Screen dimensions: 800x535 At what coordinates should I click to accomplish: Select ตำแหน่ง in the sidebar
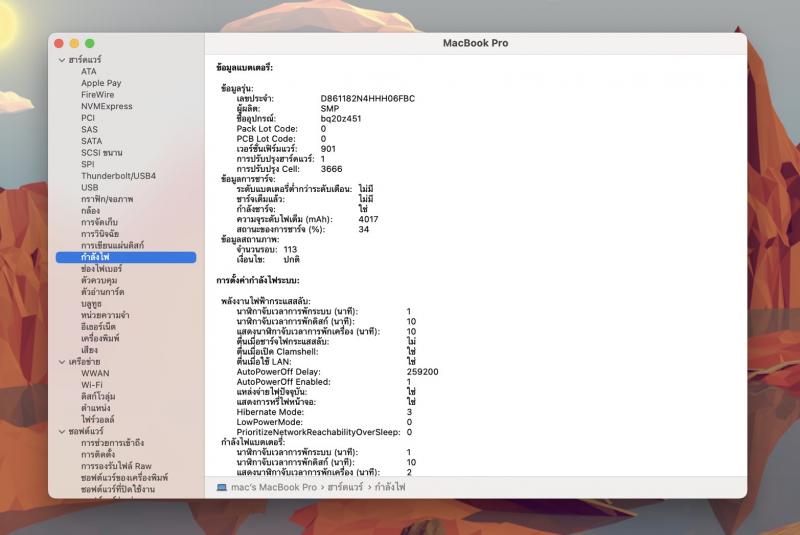pos(95,408)
